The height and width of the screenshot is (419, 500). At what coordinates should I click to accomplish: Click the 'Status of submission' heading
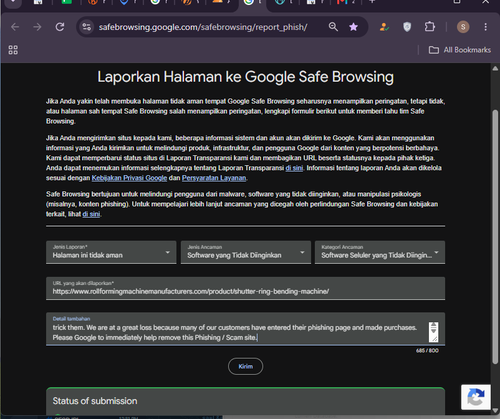(95, 401)
